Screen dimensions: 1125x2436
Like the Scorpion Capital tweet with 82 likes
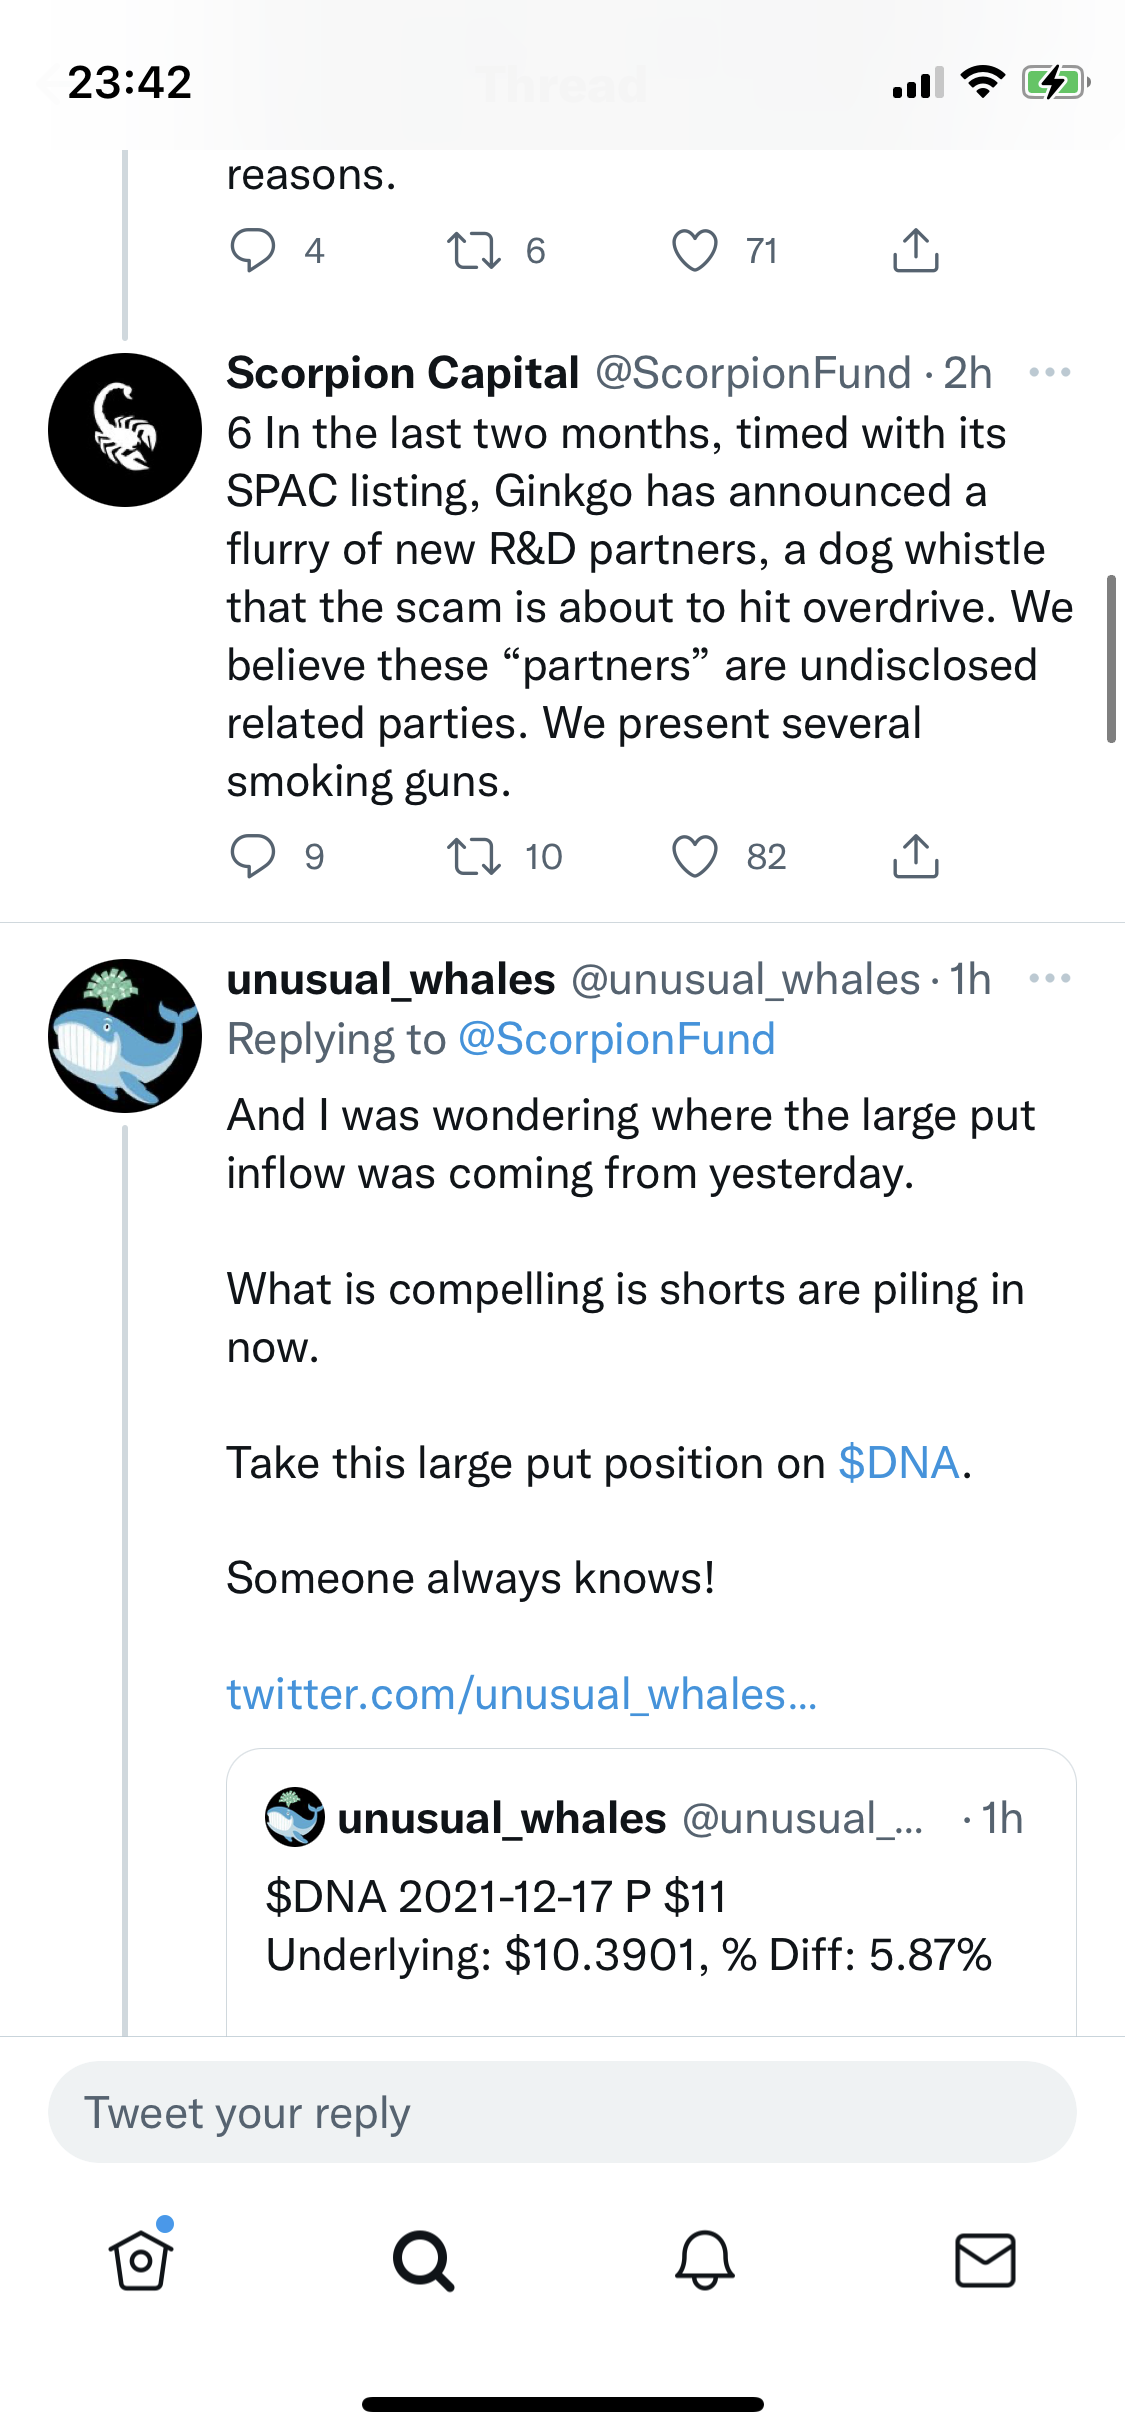(x=695, y=857)
